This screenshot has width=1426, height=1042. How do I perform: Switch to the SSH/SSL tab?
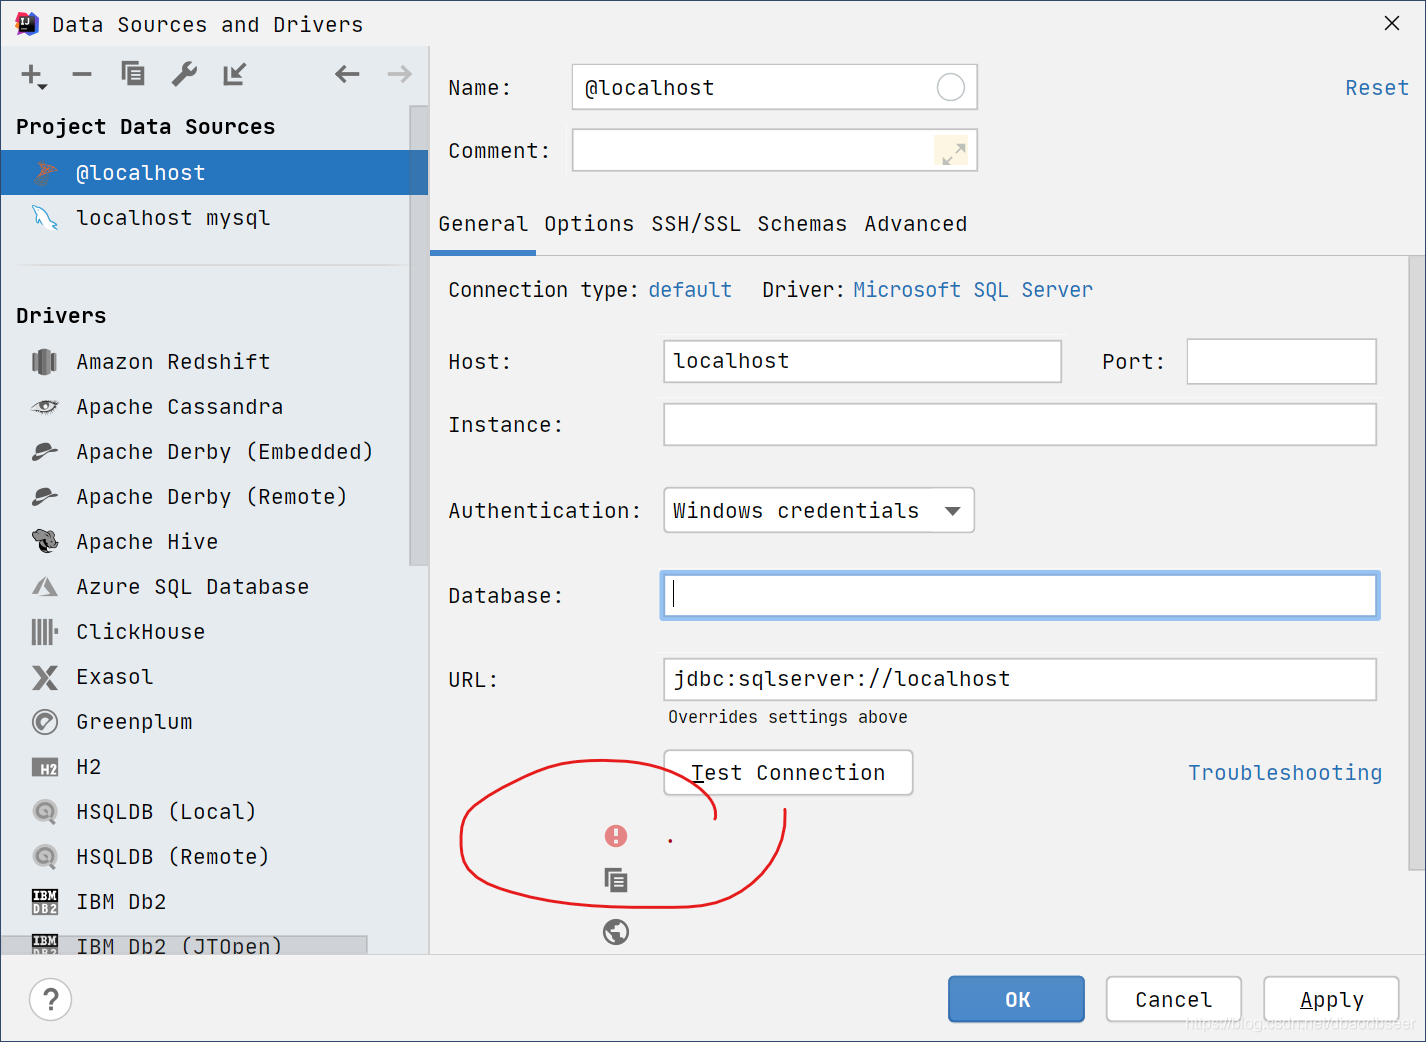point(696,224)
